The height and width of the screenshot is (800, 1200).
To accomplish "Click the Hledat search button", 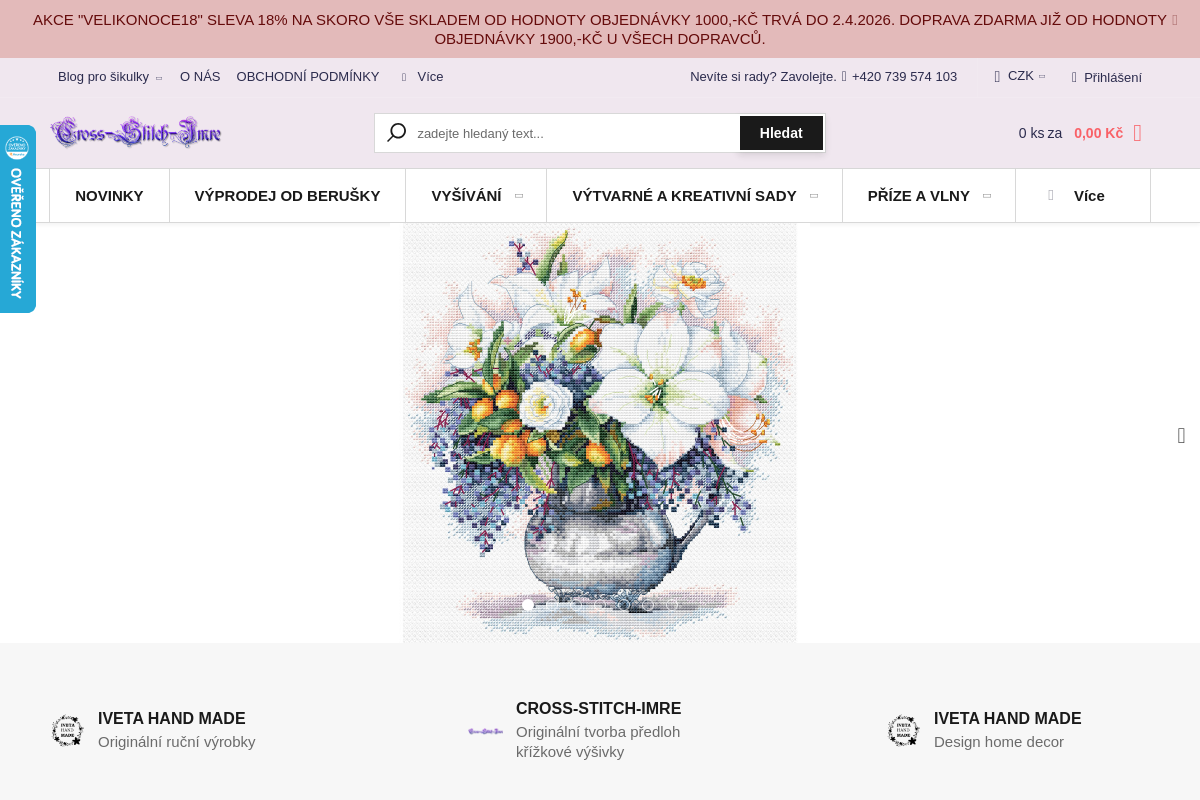I will click(x=781, y=133).
